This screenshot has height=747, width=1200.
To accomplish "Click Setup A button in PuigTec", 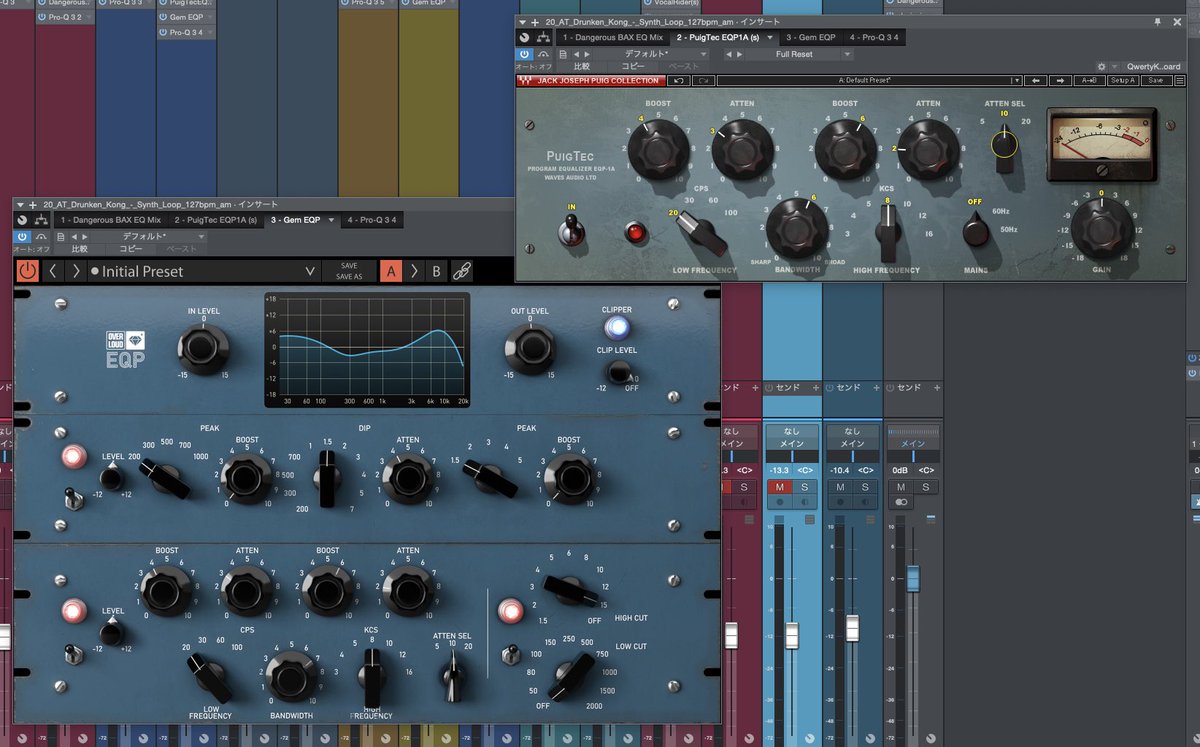I will point(1123,80).
